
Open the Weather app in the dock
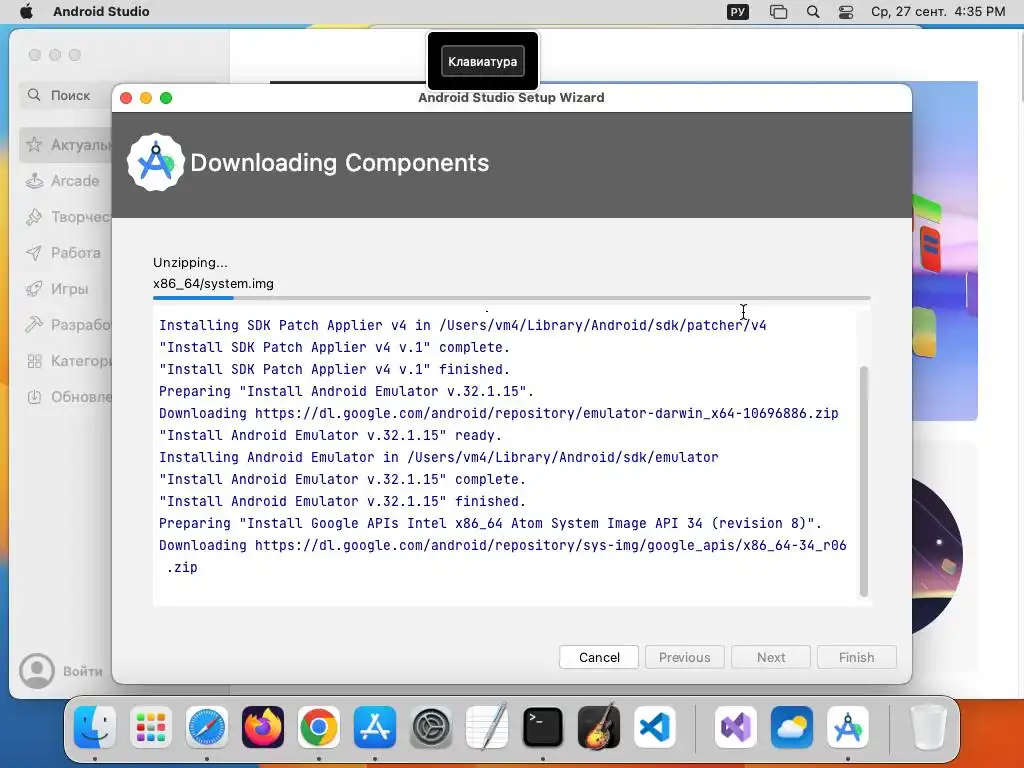tap(792, 727)
